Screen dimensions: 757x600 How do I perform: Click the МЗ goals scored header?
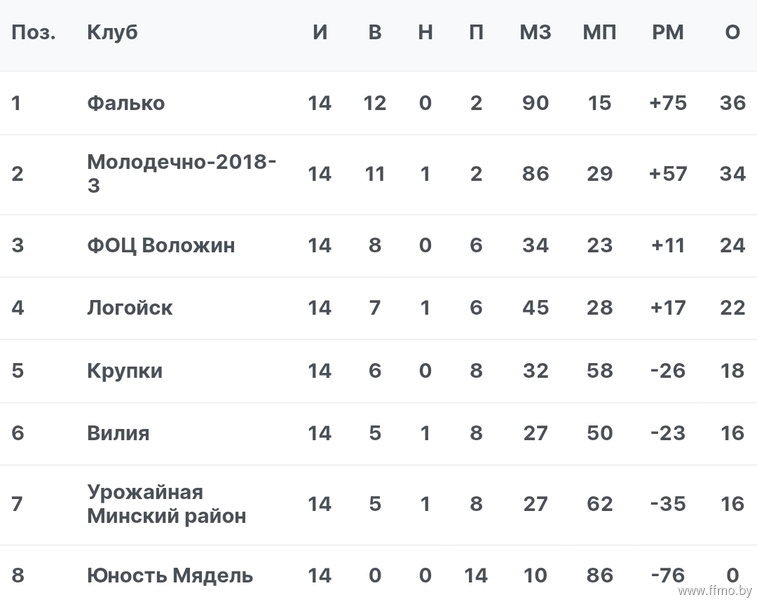tap(535, 32)
